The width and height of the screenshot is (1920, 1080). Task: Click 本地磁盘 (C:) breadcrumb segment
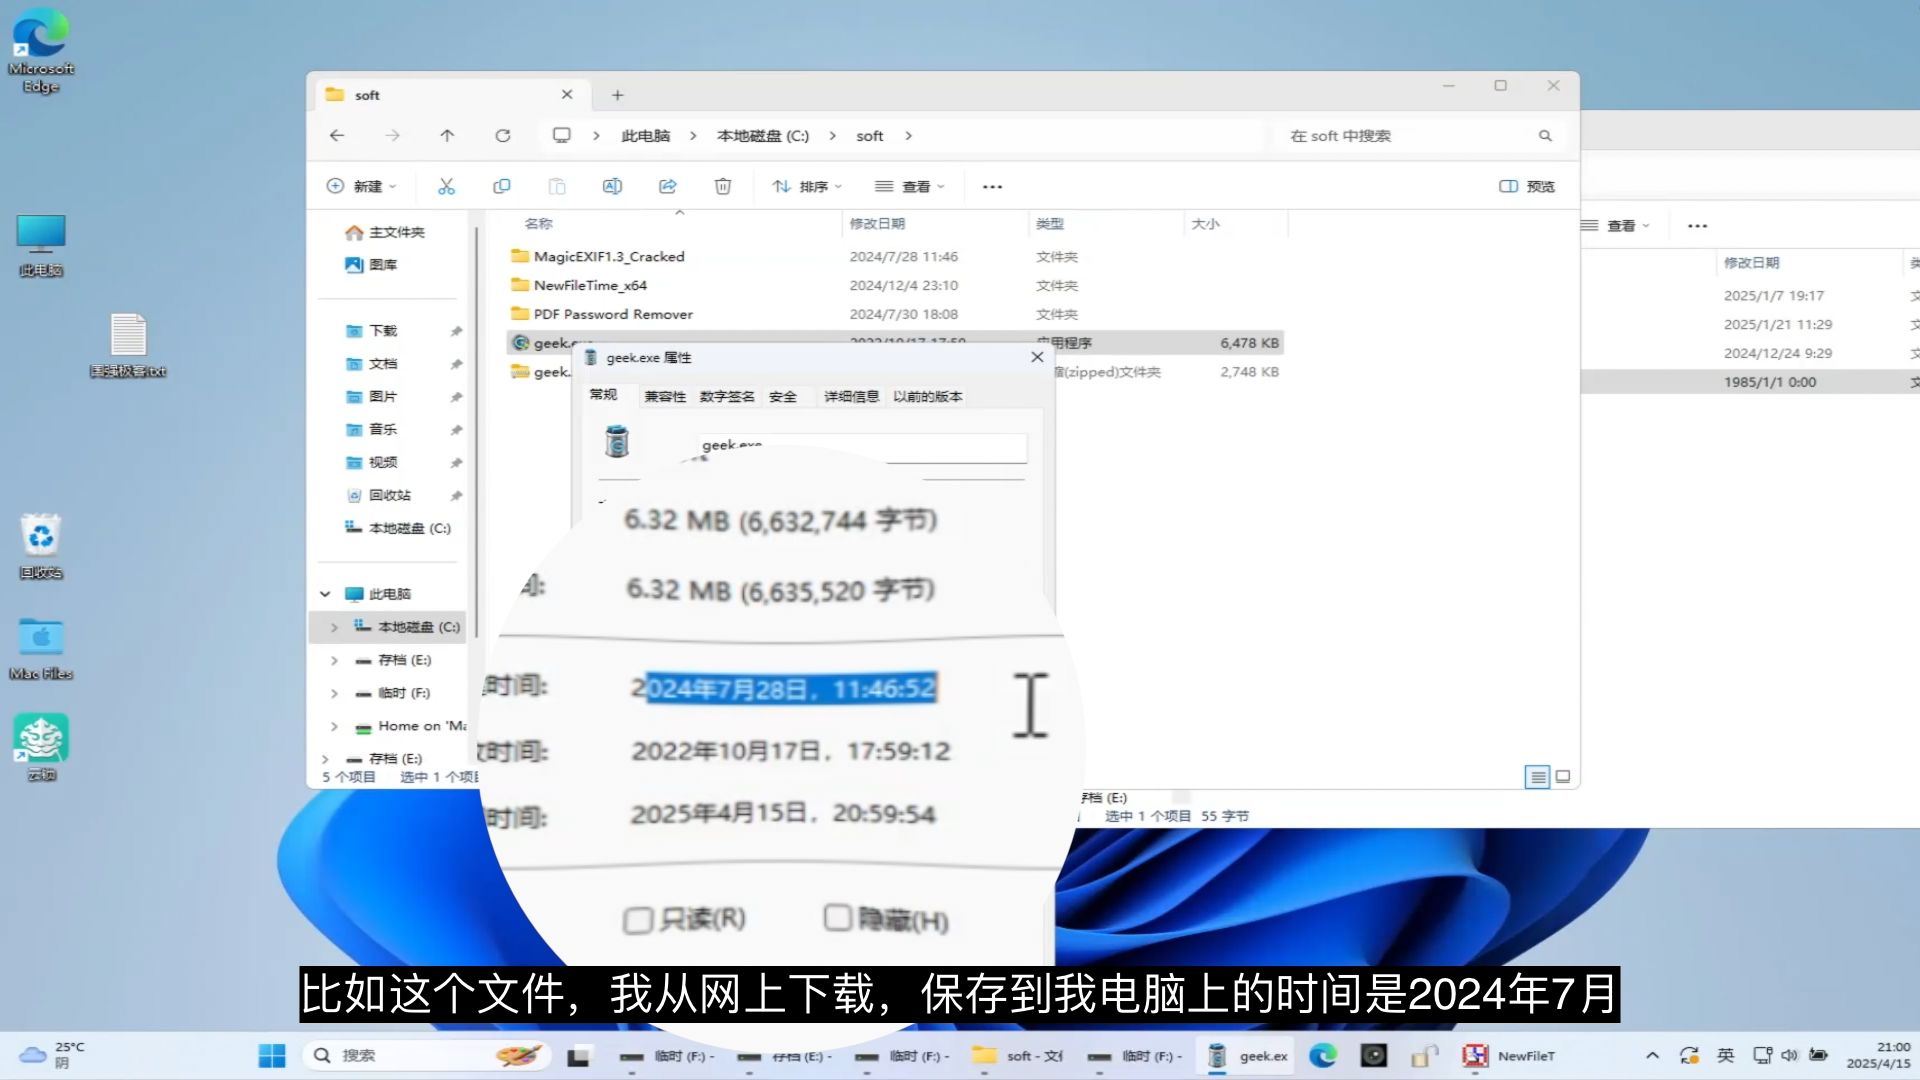[x=763, y=136]
